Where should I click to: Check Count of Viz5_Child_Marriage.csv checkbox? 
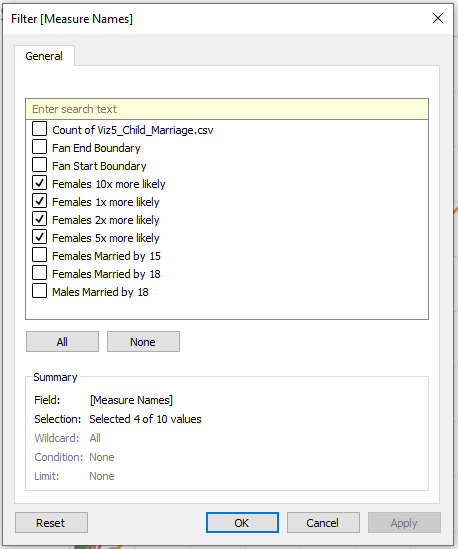(x=39, y=129)
